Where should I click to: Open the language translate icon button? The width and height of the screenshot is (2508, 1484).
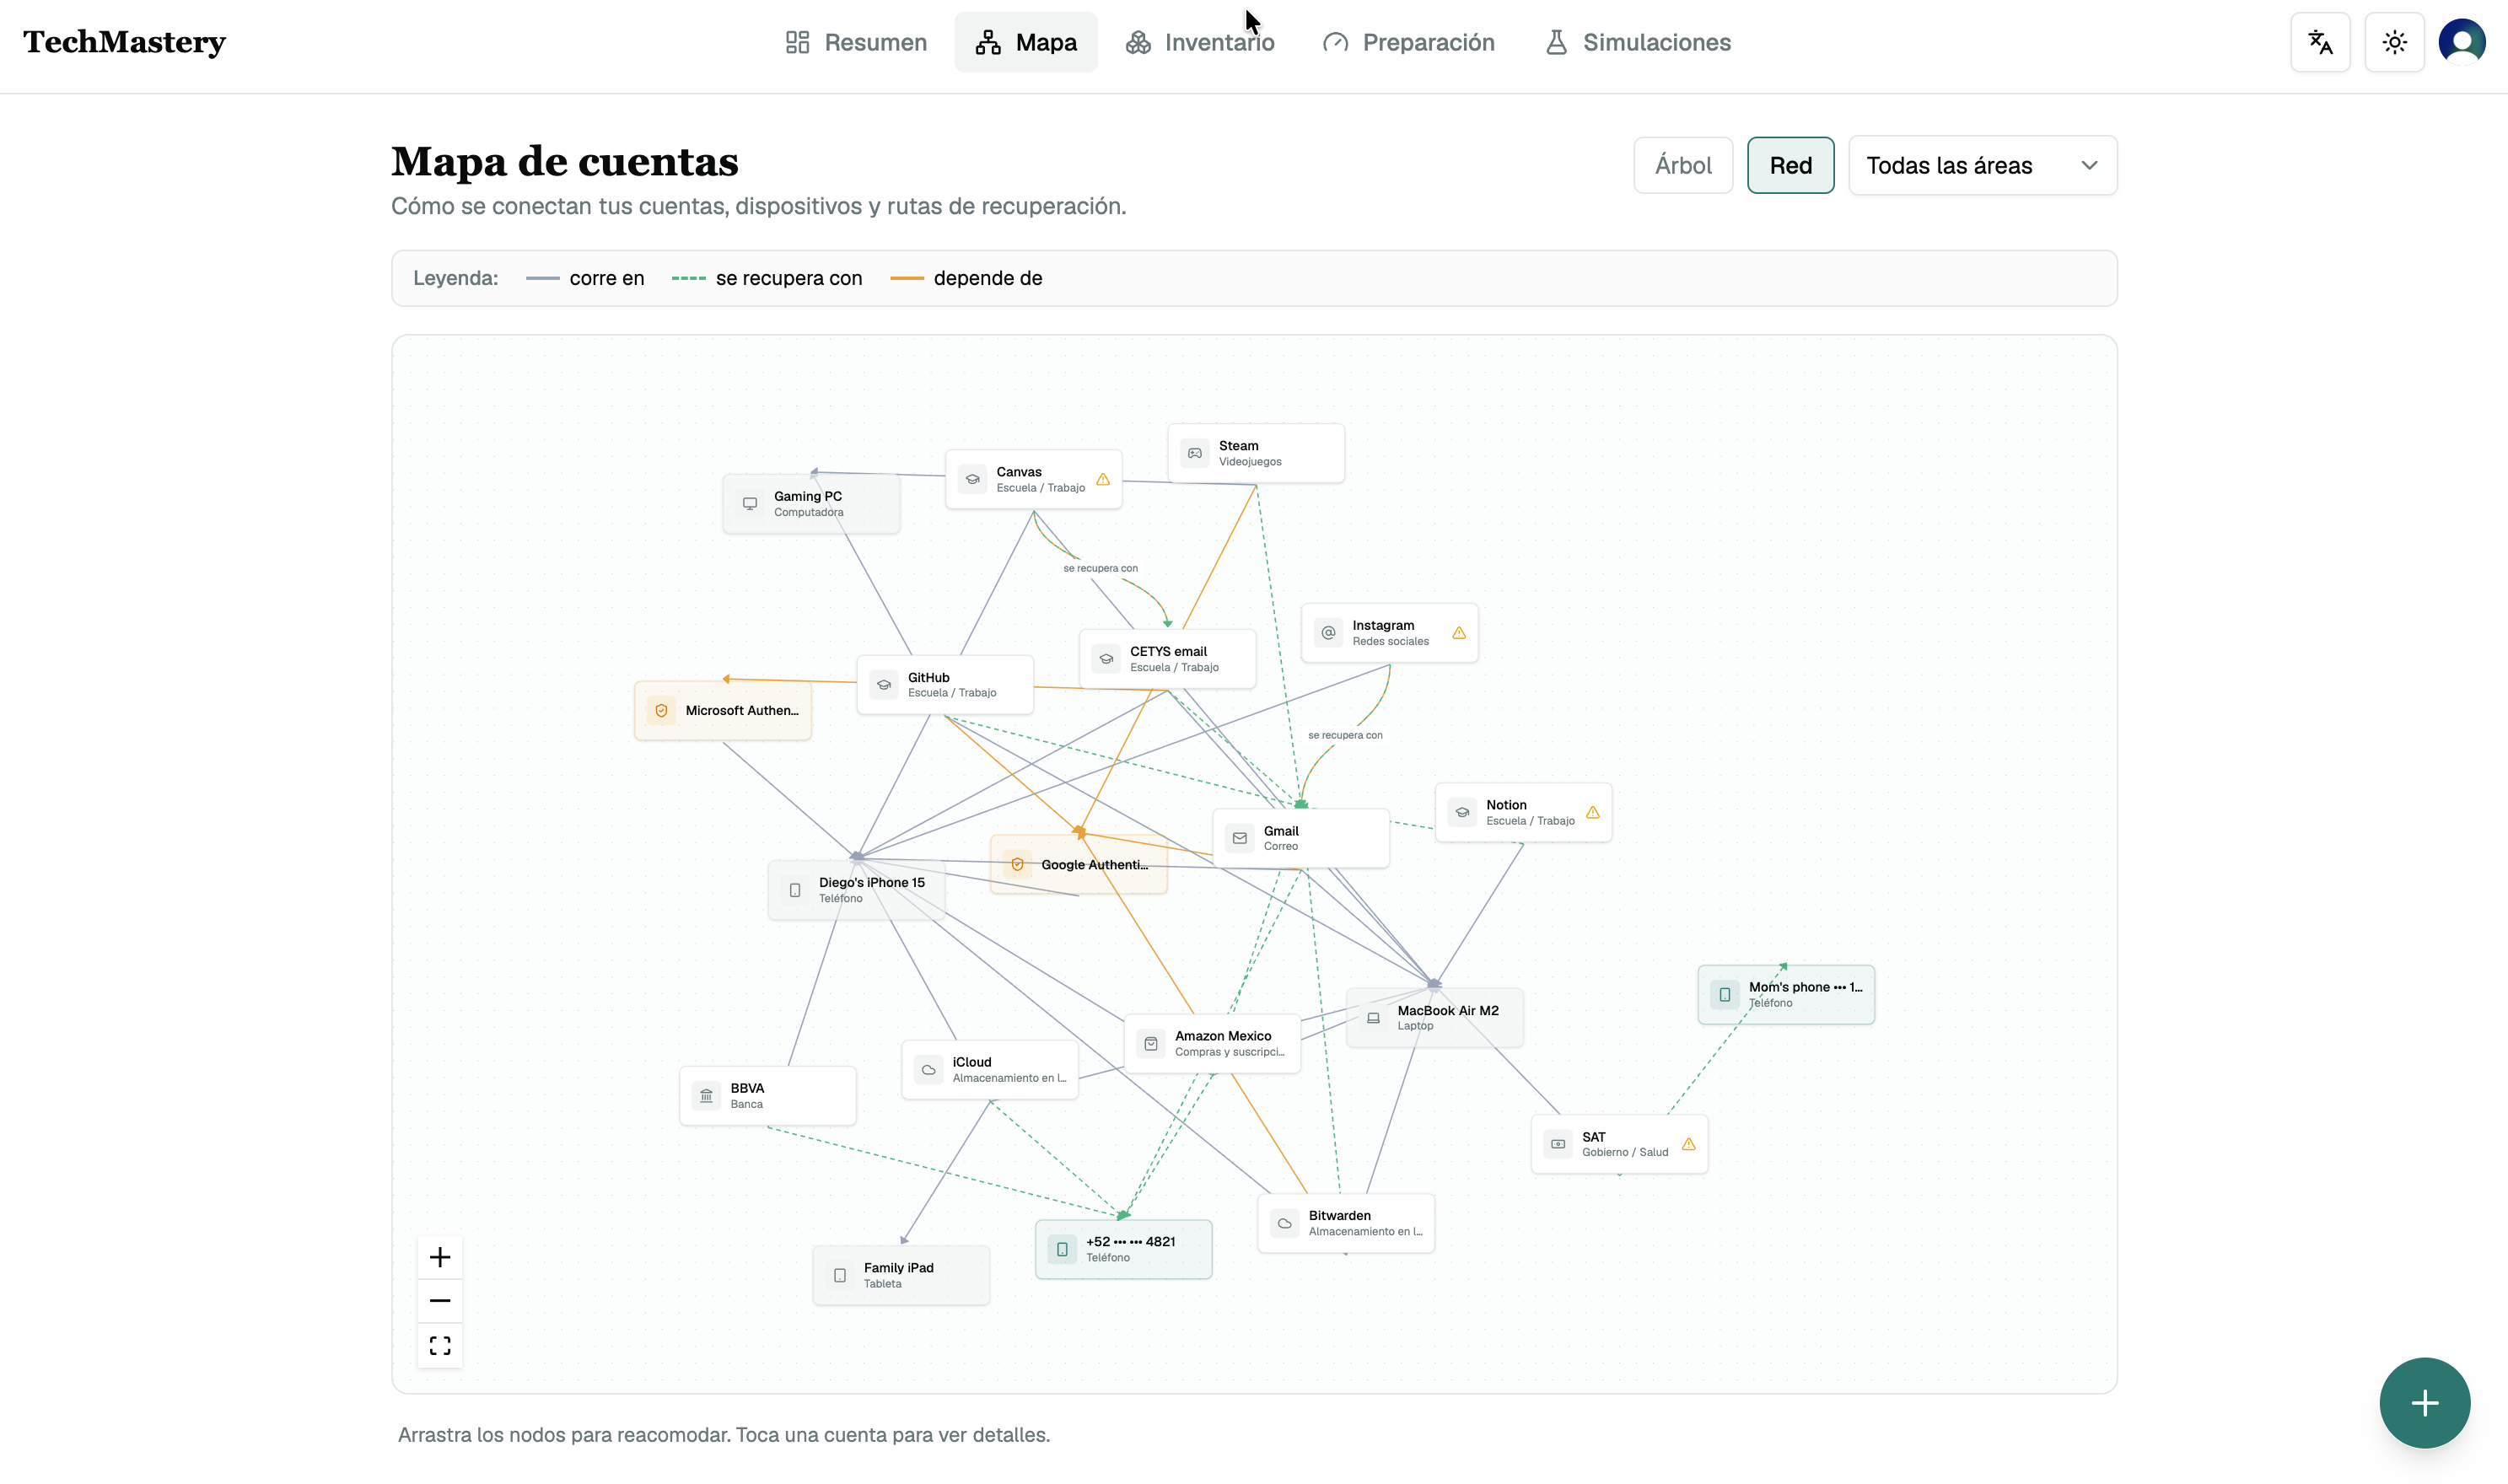click(x=2320, y=42)
